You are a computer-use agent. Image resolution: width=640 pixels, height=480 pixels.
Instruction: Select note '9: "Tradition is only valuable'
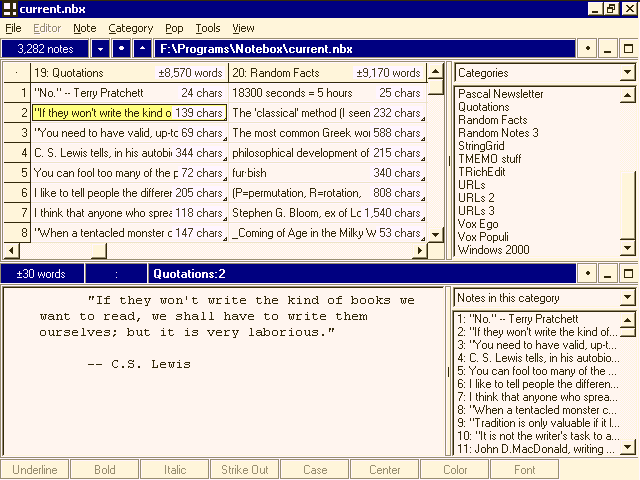pyautogui.click(x=538, y=423)
